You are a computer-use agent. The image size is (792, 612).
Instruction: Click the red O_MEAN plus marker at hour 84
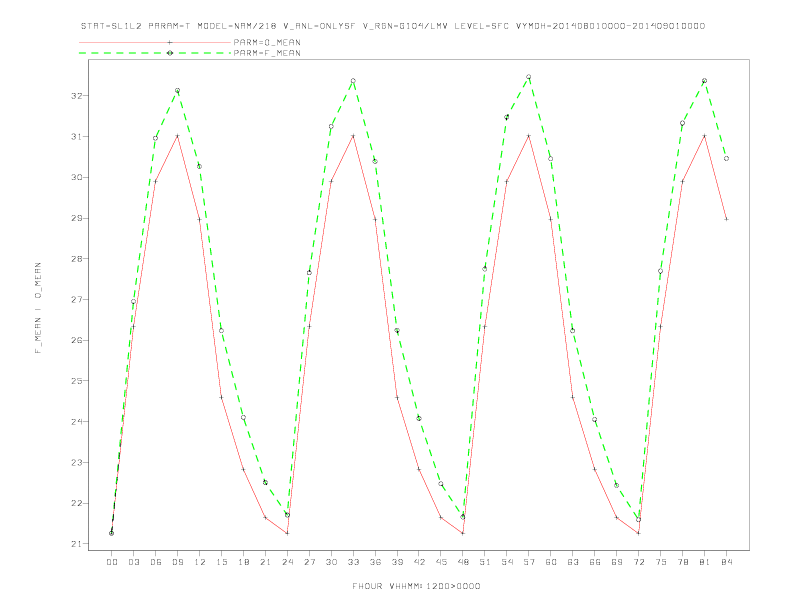point(726,219)
